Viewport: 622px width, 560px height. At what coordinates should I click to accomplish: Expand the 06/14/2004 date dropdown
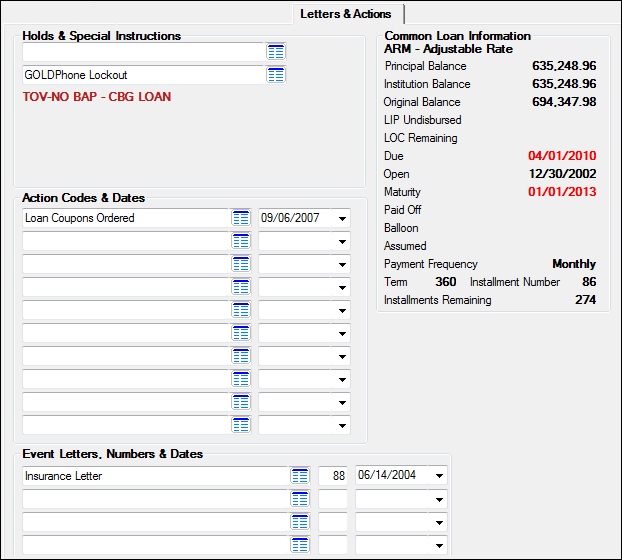click(439, 476)
